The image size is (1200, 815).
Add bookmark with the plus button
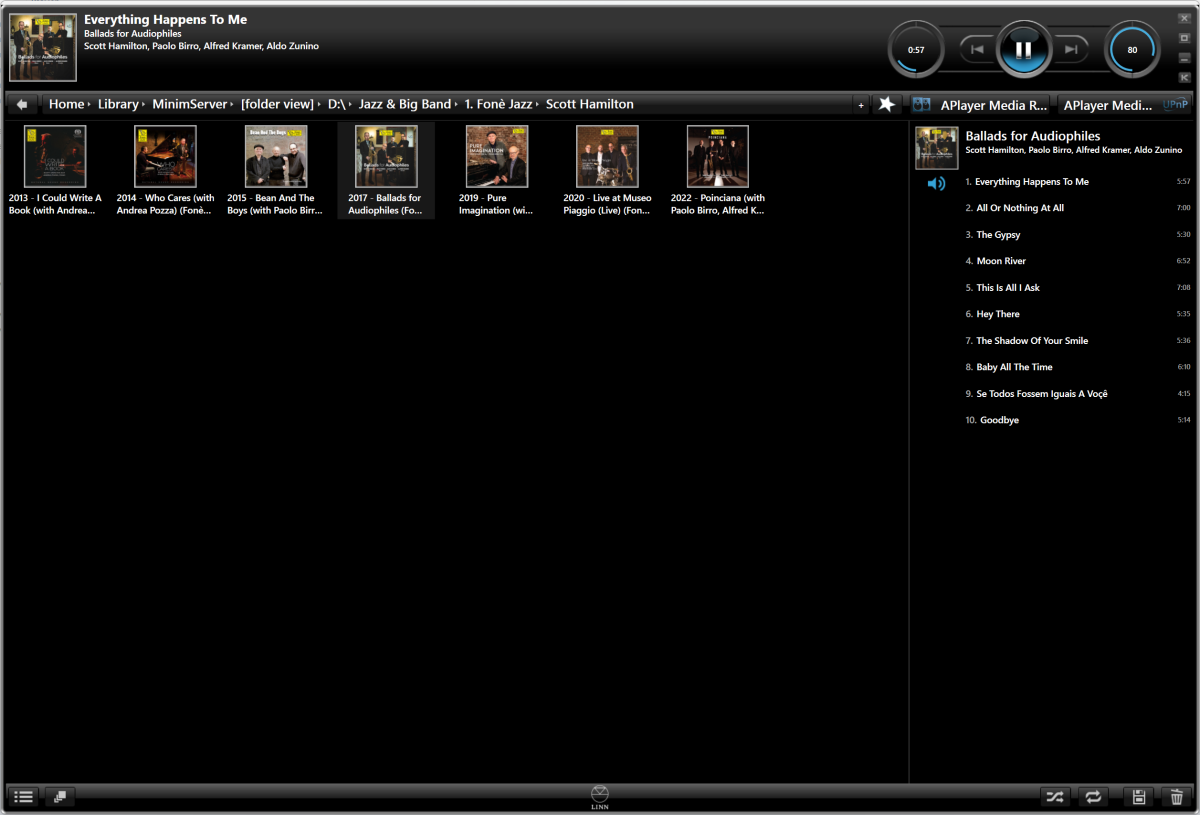[x=861, y=105]
